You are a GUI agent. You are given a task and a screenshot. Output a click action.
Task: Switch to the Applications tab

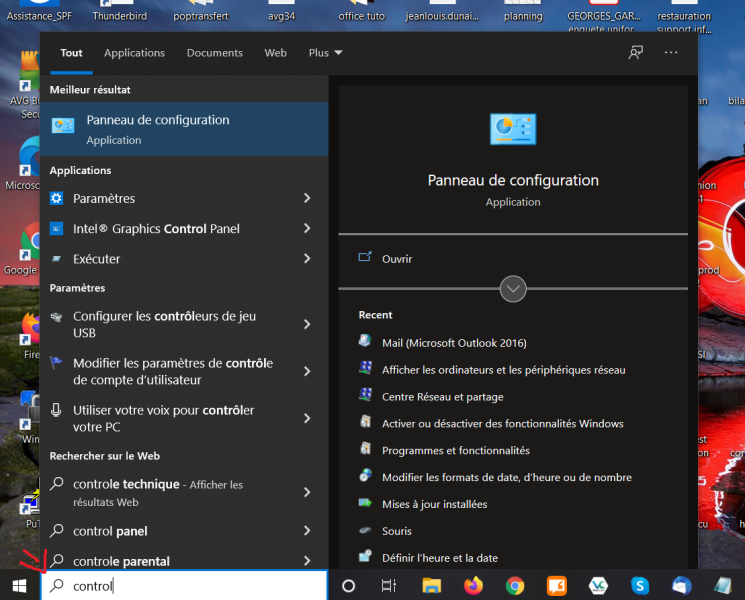pos(134,53)
